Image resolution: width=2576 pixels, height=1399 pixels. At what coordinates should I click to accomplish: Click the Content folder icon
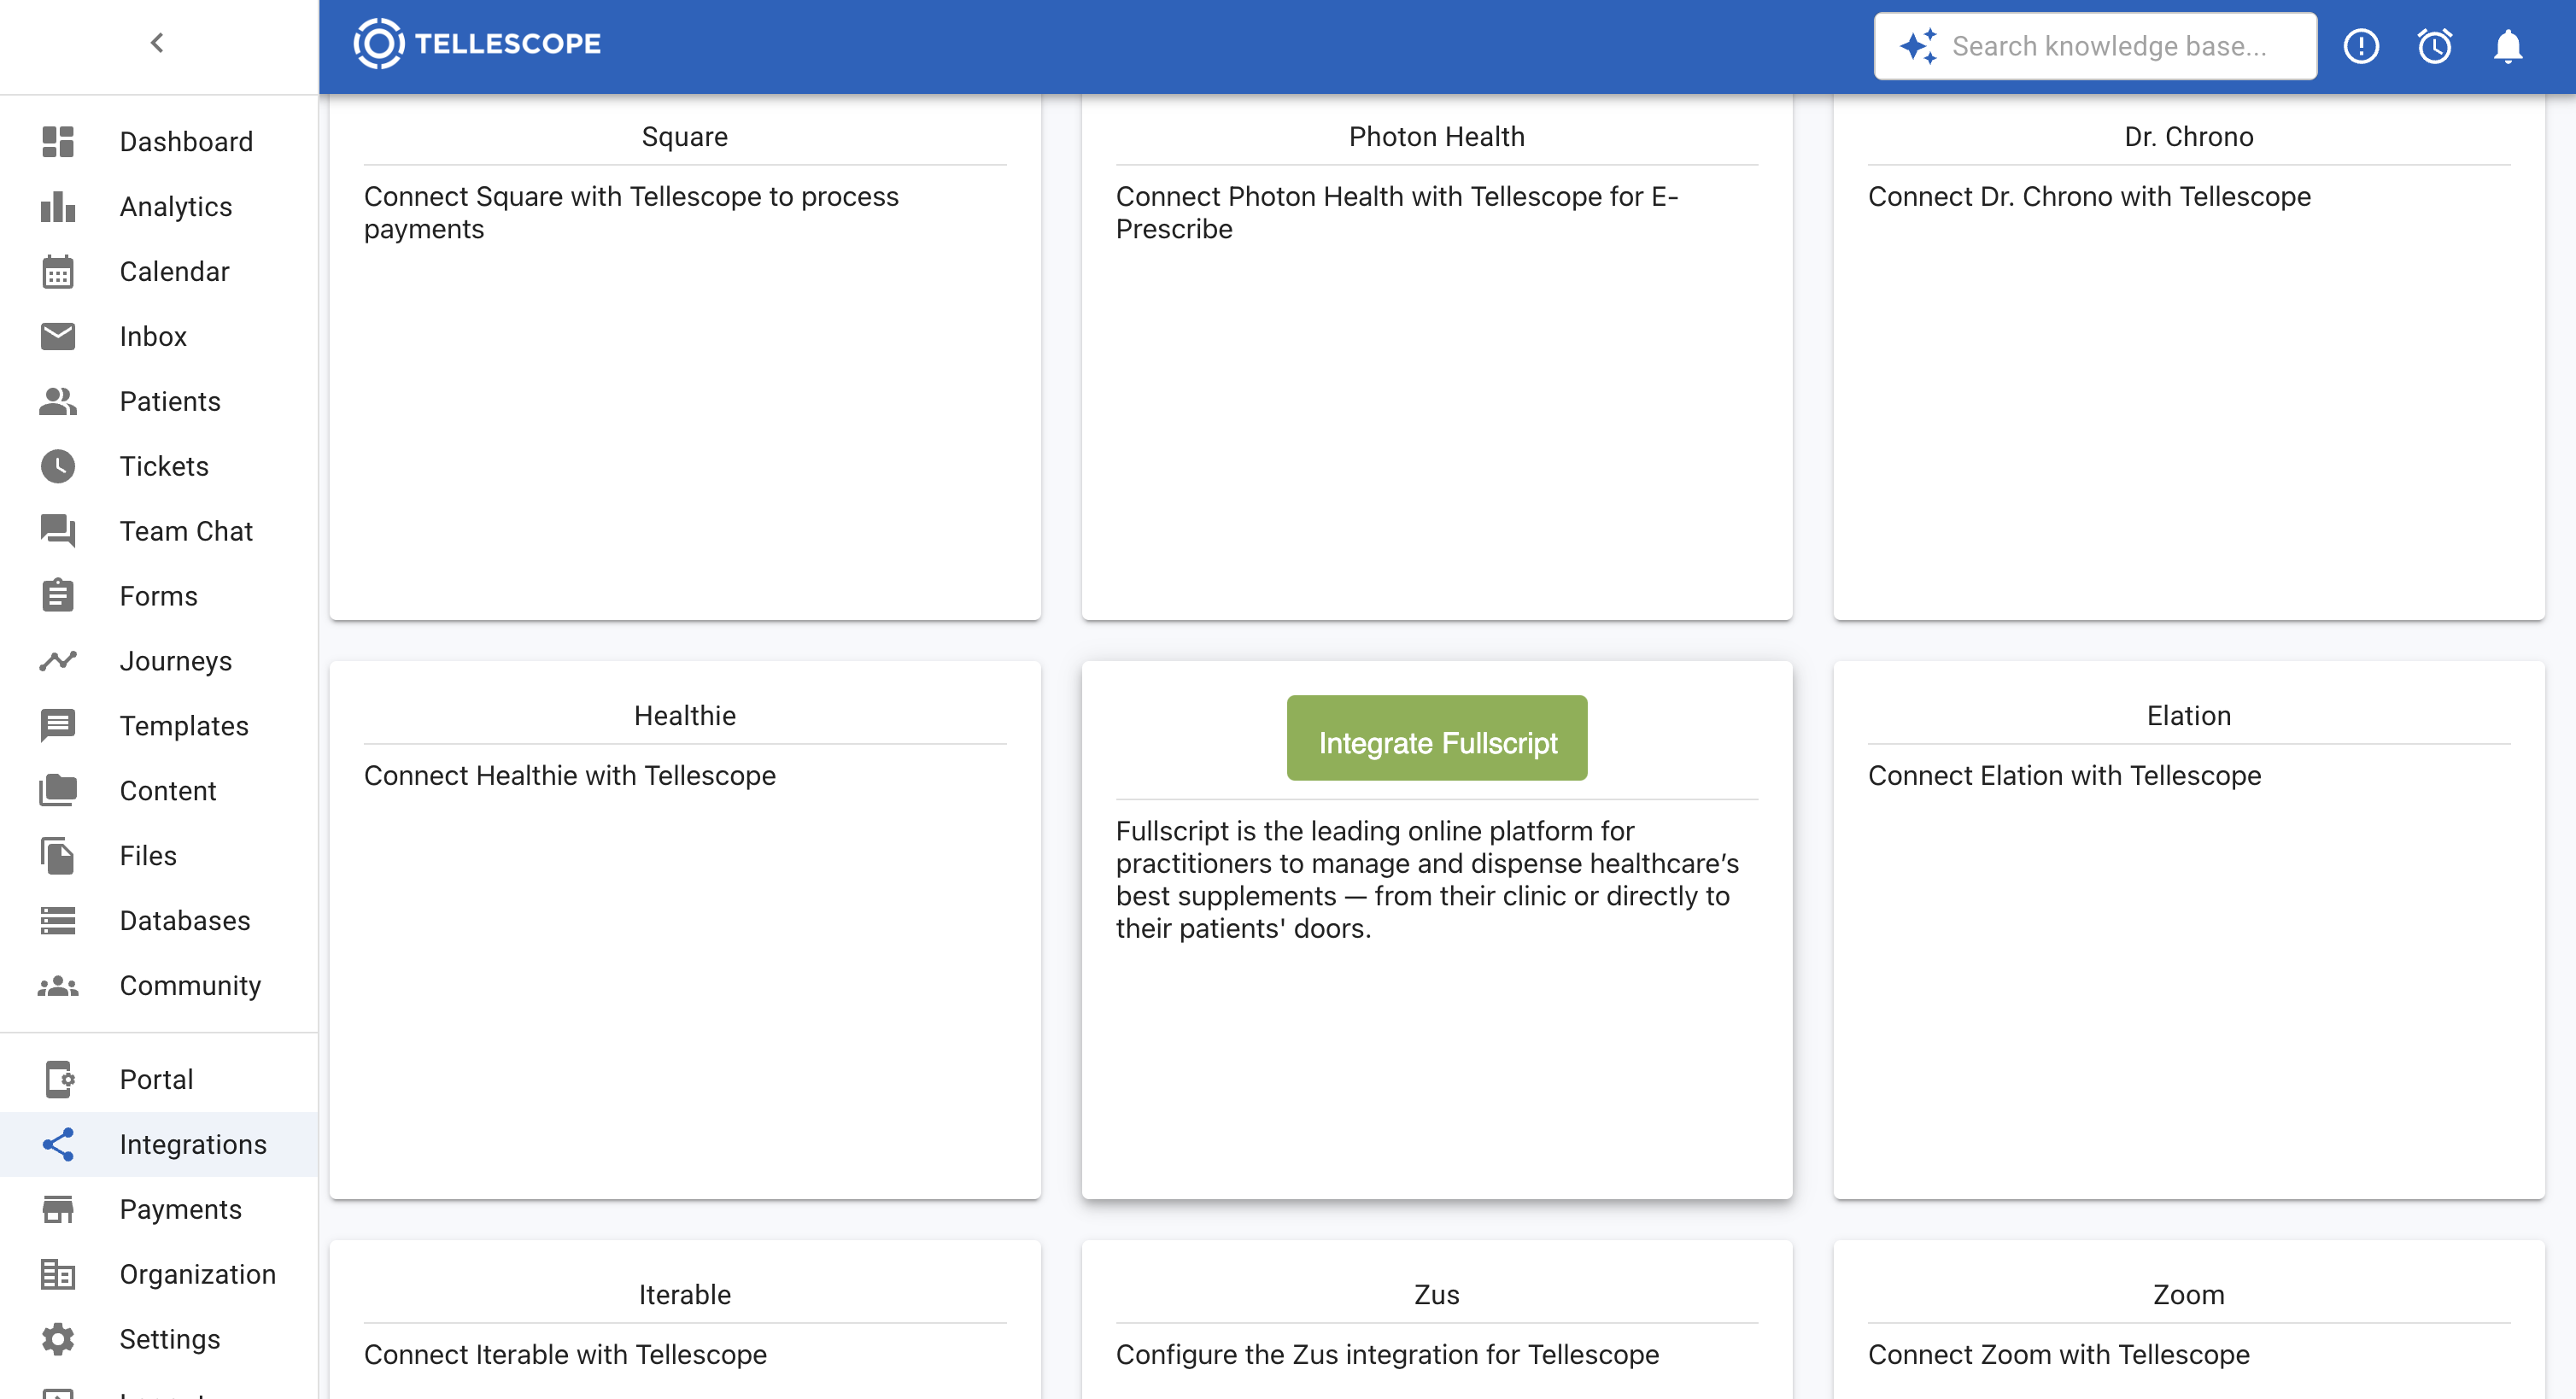coord(58,791)
